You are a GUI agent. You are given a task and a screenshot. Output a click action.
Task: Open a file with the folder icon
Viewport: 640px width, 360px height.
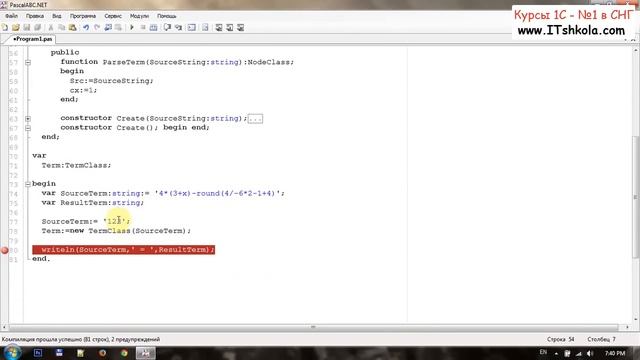tap(16, 27)
